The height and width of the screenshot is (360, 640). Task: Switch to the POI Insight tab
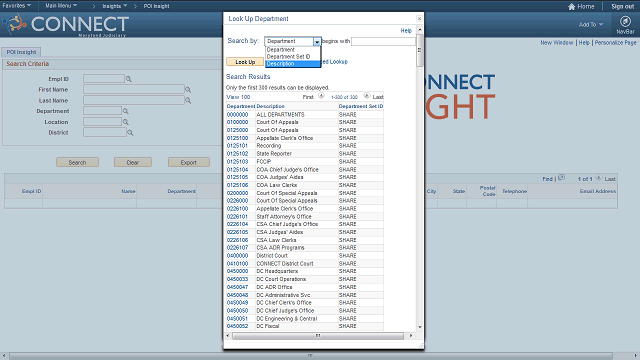[x=21, y=52]
